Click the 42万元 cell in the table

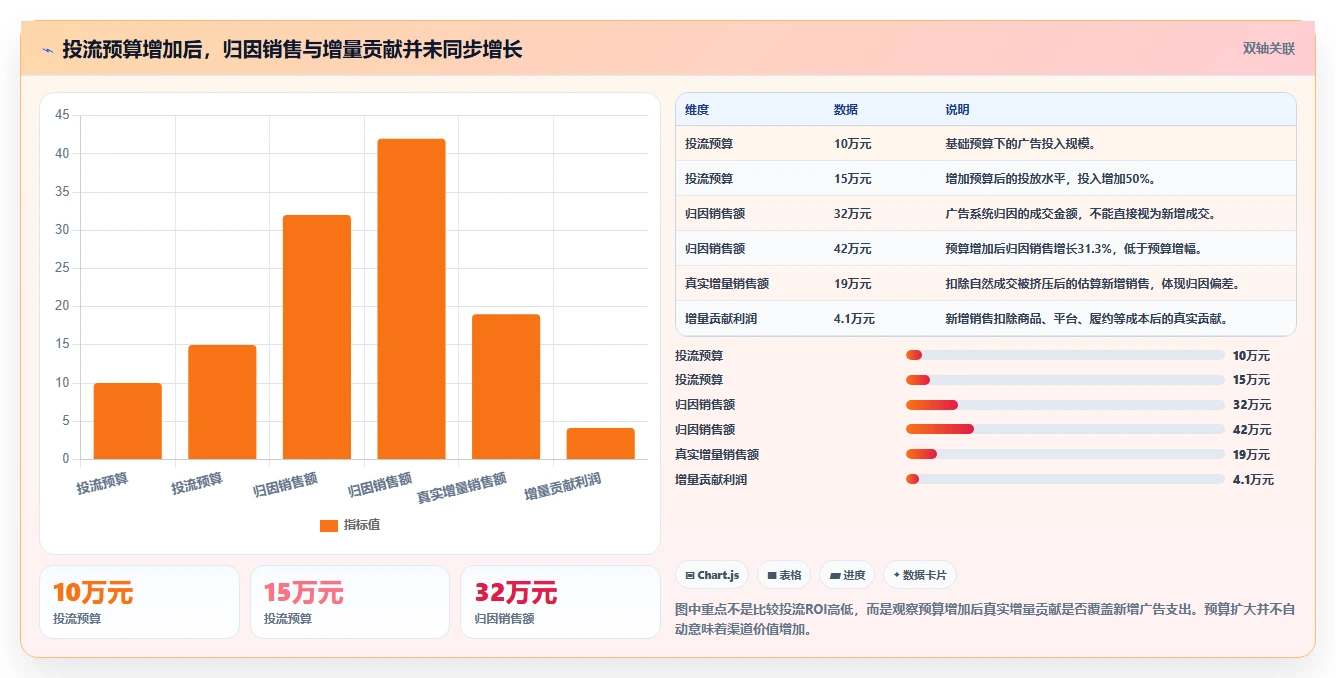tap(853, 249)
